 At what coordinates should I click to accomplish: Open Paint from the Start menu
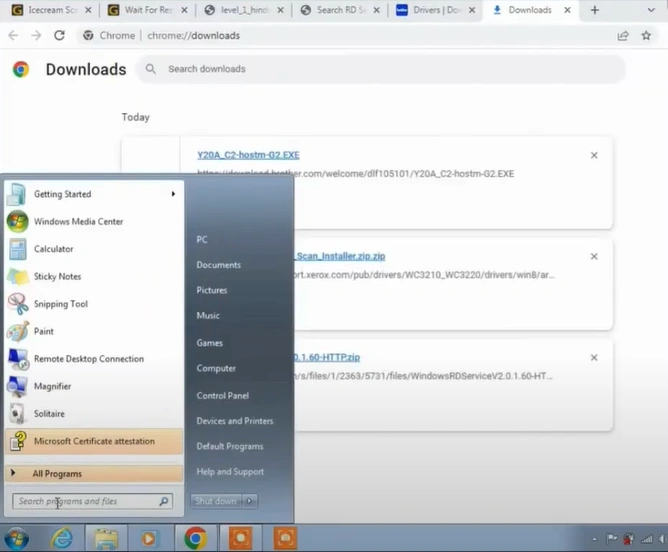pyautogui.click(x=44, y=331)
